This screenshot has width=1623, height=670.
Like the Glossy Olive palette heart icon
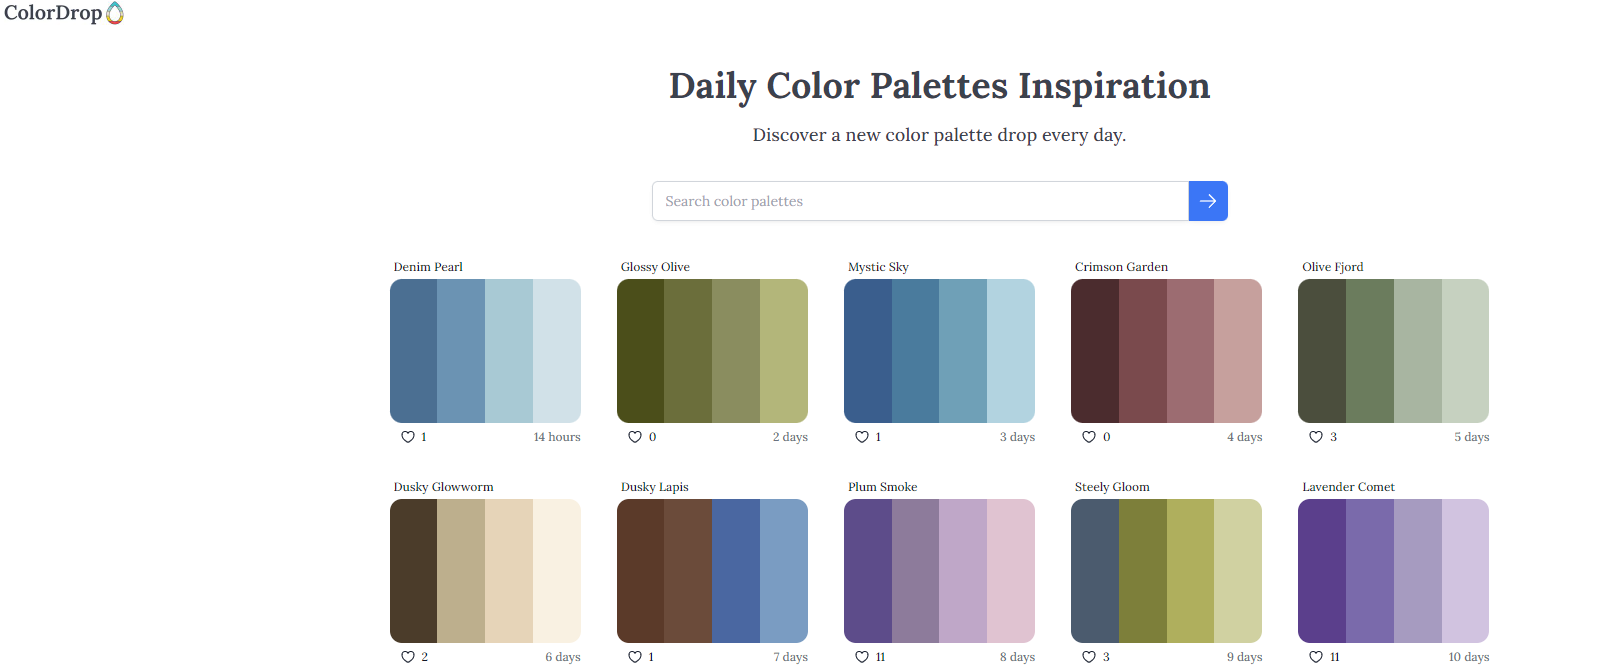[x=635, y=437]
